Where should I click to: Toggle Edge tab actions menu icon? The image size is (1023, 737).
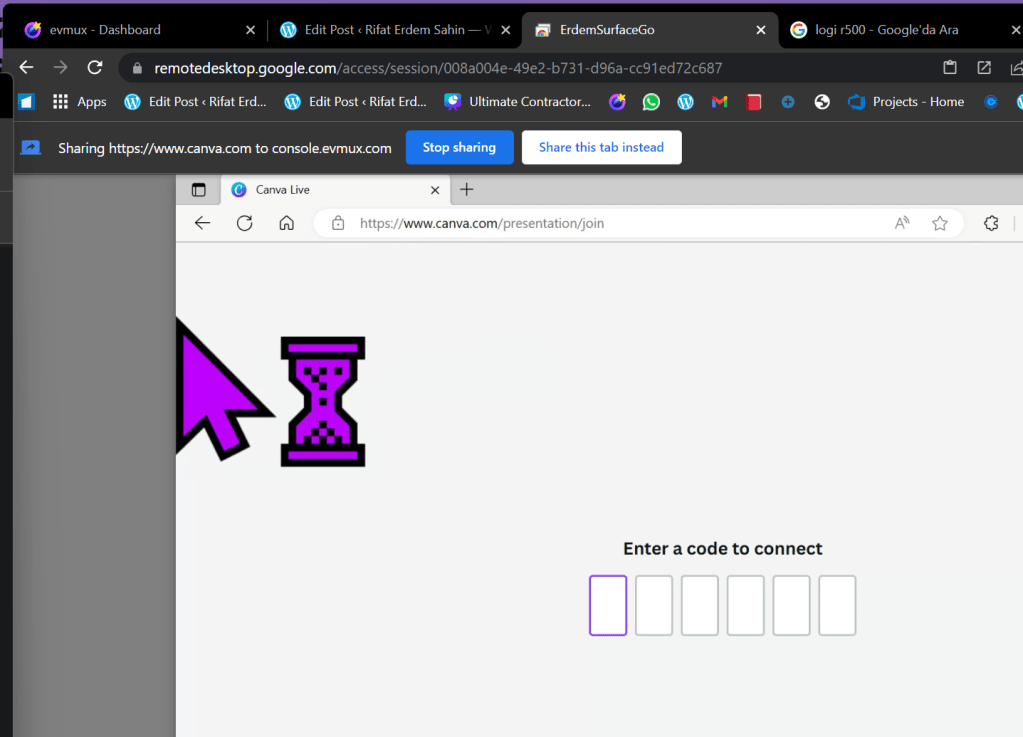point(198,190)
